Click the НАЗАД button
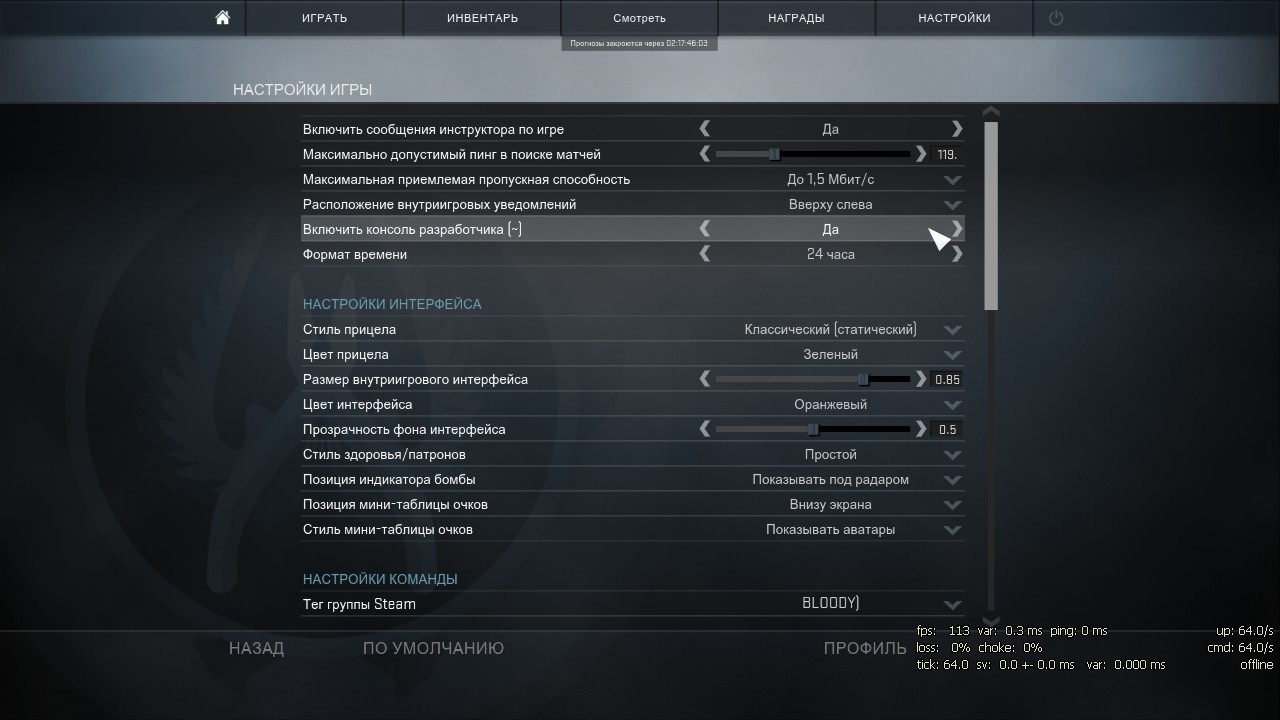 [x=256, y=648]
